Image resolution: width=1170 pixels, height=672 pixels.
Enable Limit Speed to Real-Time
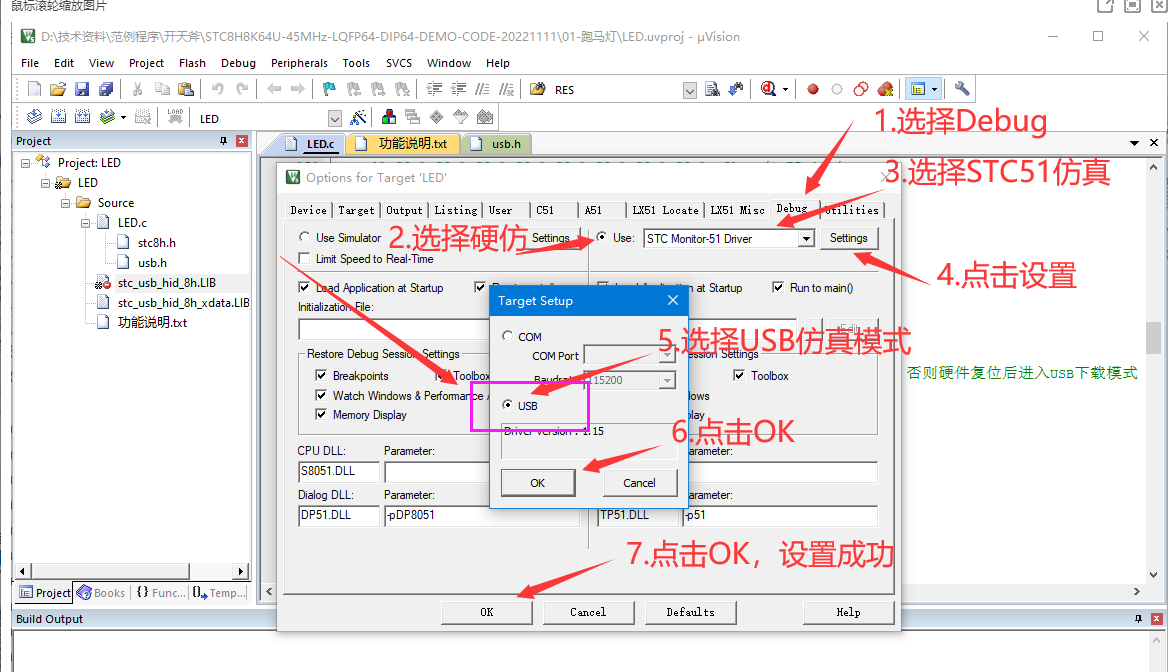[304, 258]
